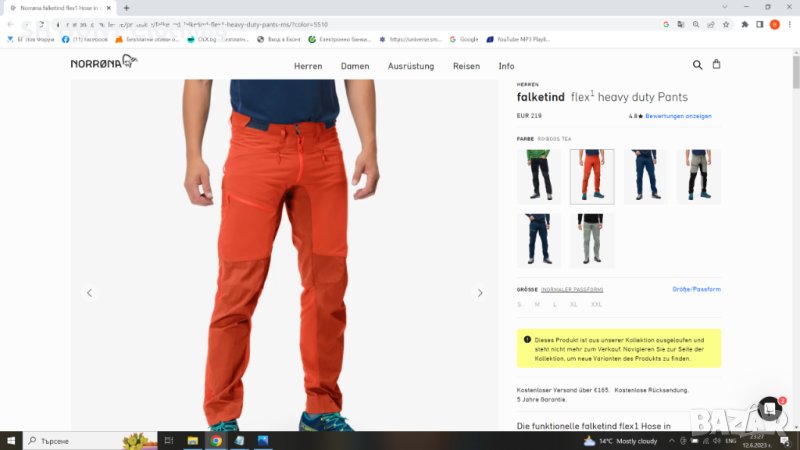
Task: Select size XL option
Action: click(574, 304)
